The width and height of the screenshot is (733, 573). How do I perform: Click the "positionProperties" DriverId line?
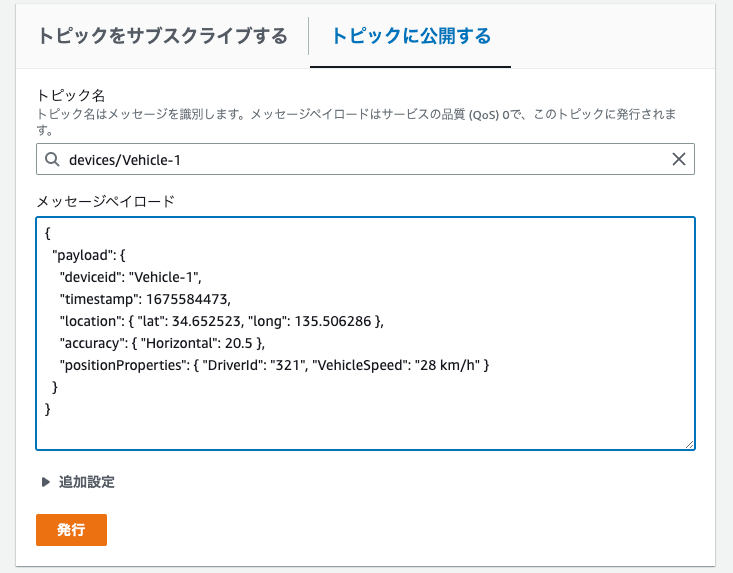coord(274,365)
